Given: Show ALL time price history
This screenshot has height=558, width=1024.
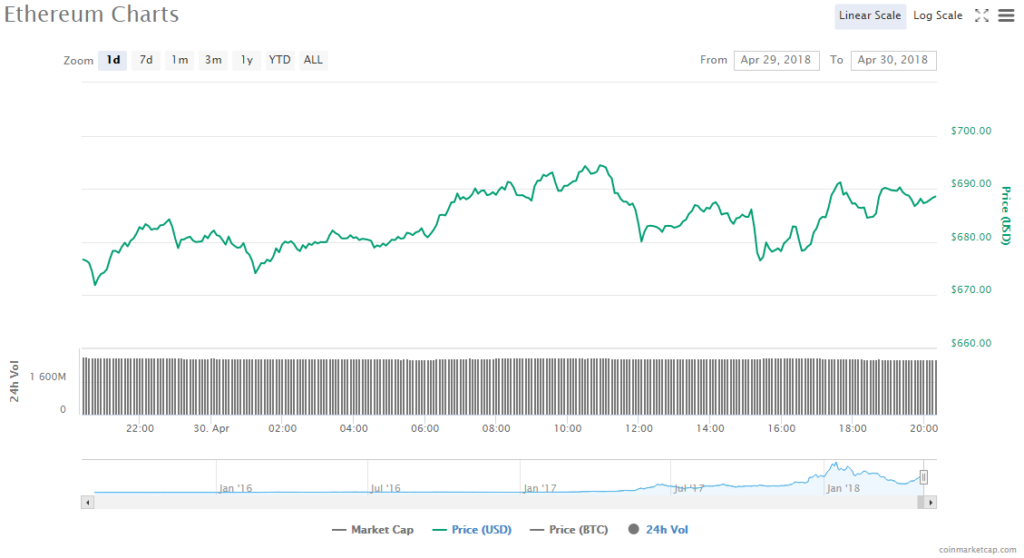Looking at the screenshot, I should [x=313, y=60].
